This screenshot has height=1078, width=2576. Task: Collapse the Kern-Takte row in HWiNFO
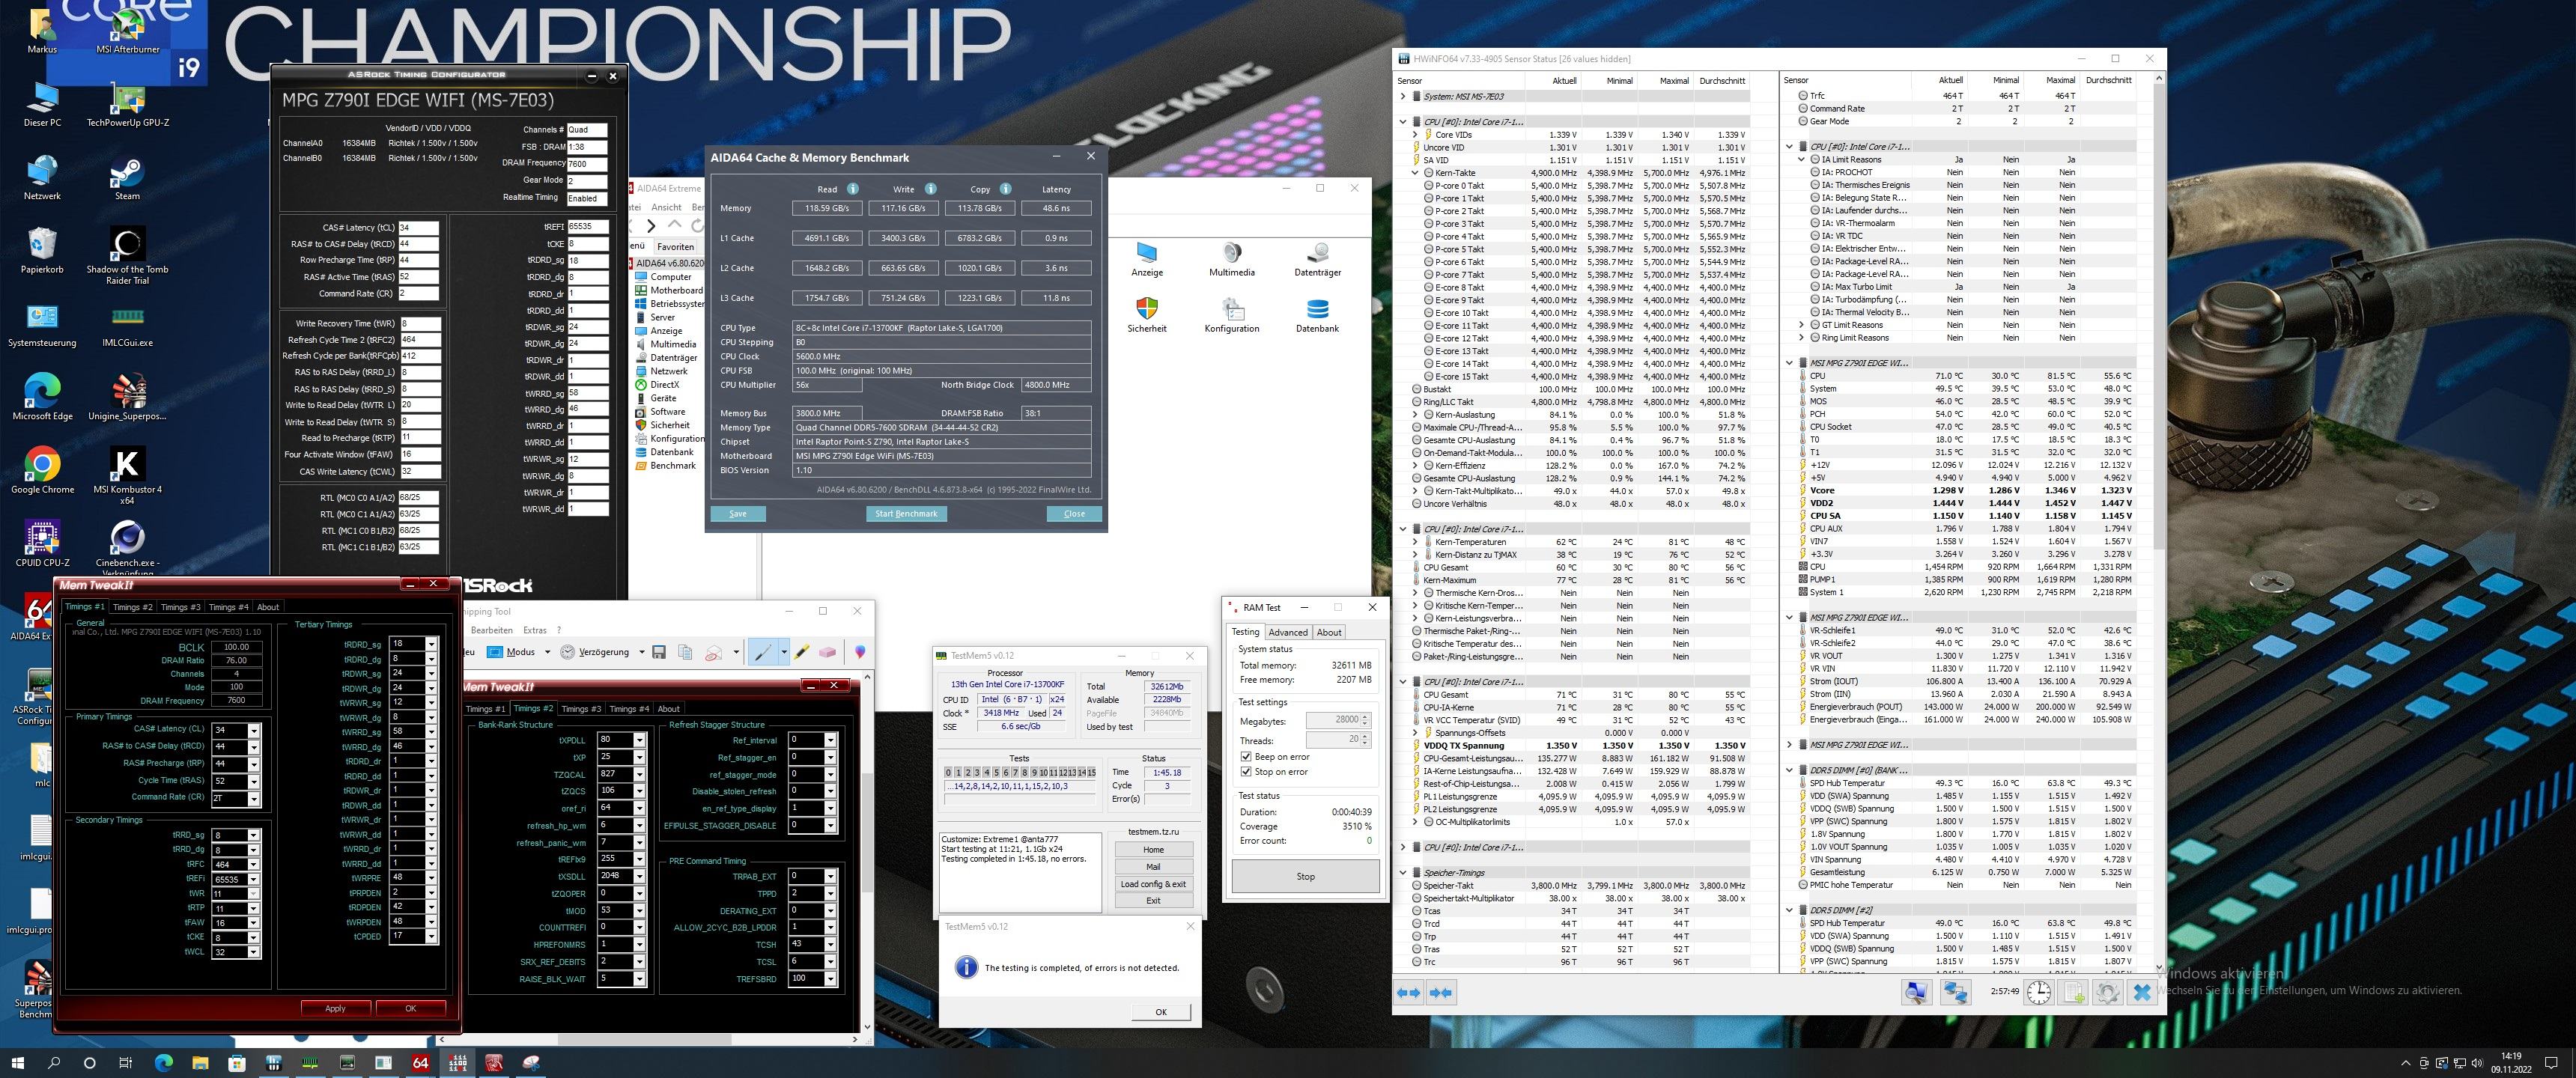pyautogui.click(x=1415, y=172)
